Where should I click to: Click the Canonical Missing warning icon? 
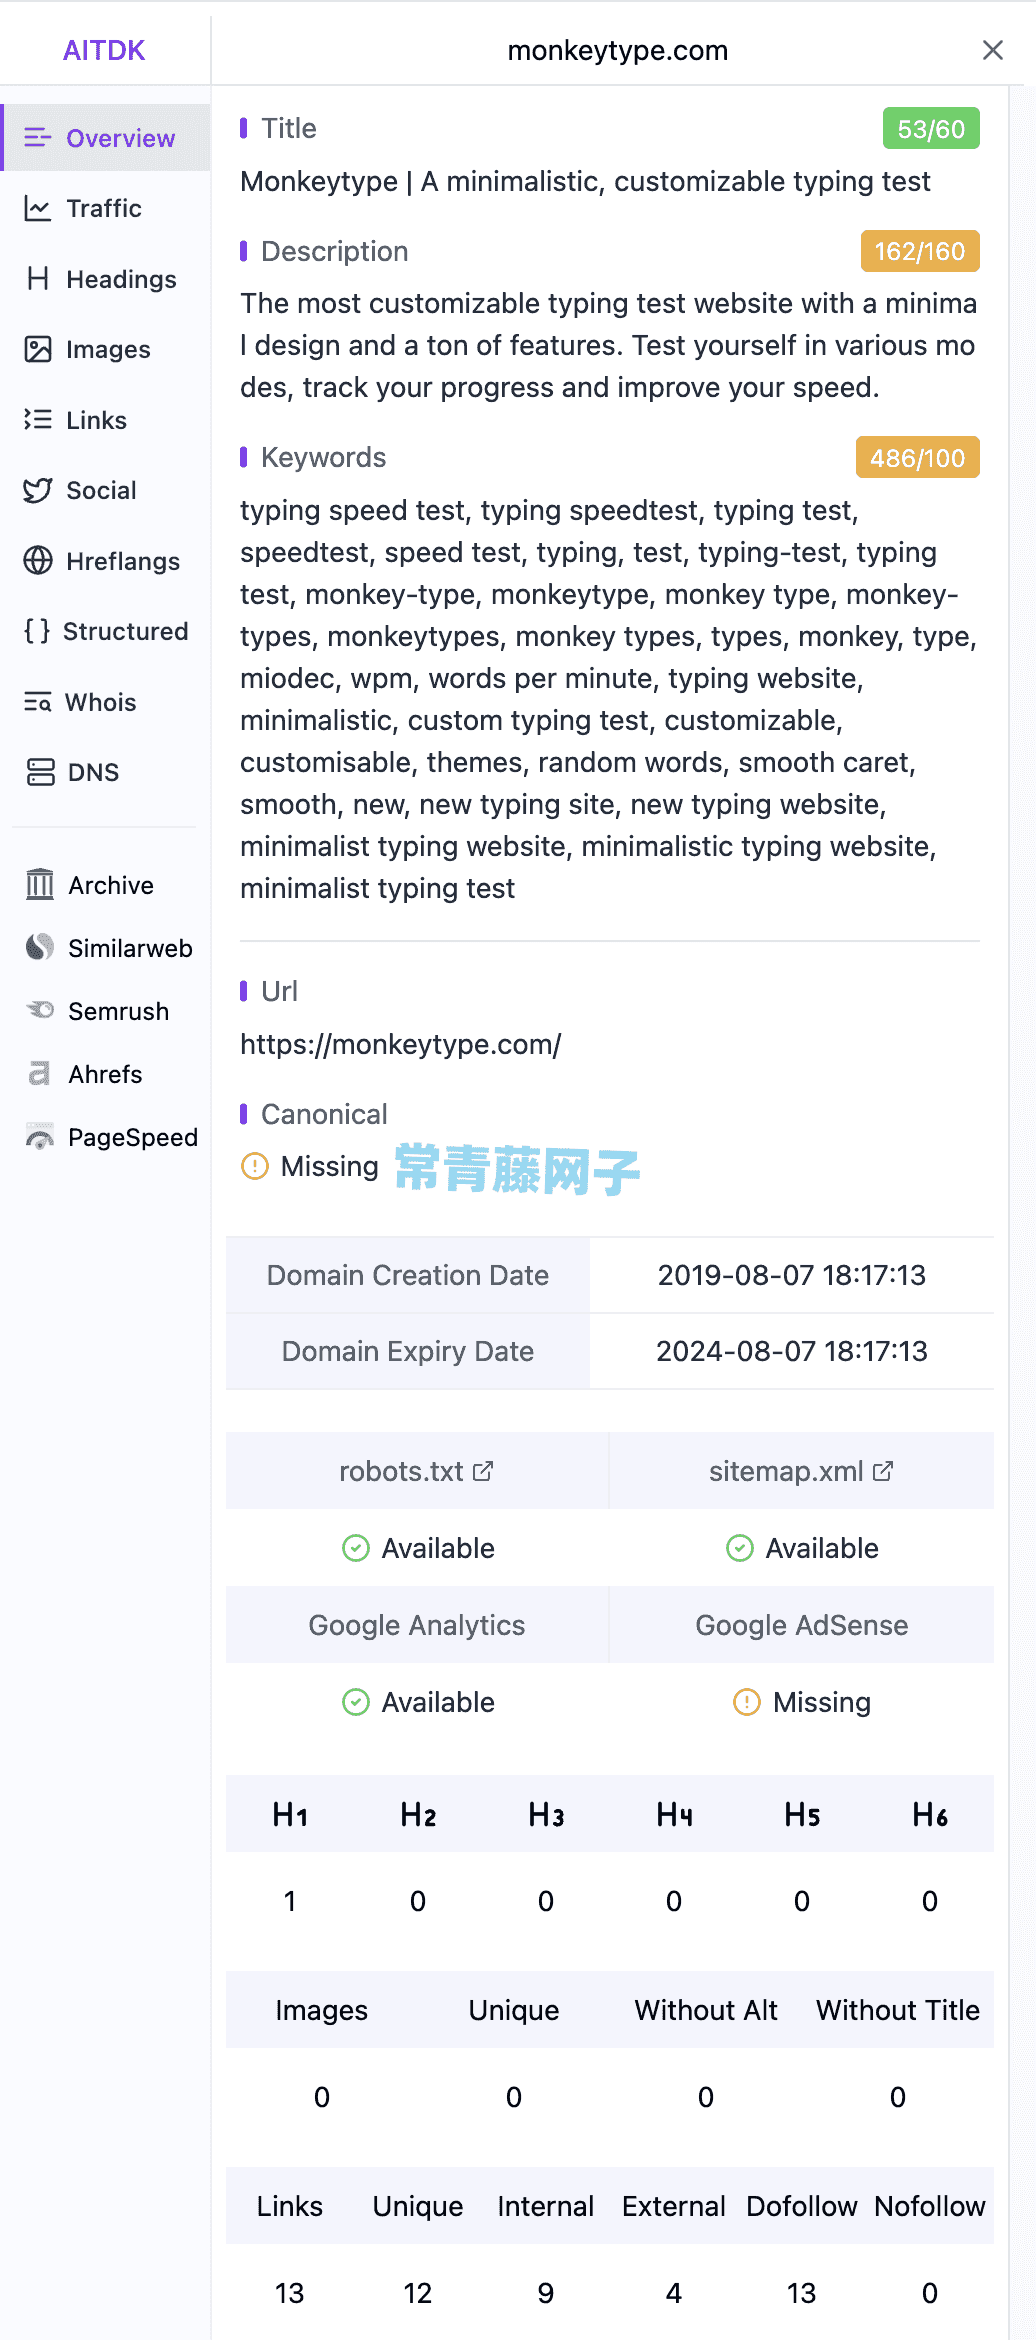pos(255,1166)
